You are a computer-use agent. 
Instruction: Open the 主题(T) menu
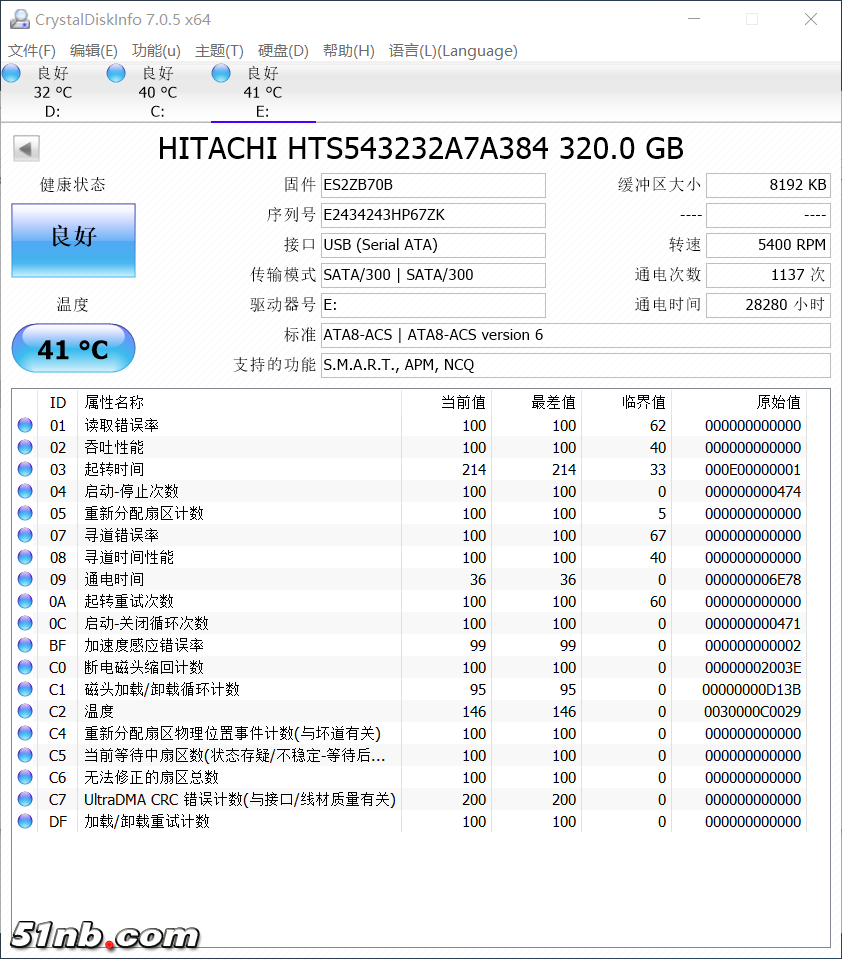219,51
